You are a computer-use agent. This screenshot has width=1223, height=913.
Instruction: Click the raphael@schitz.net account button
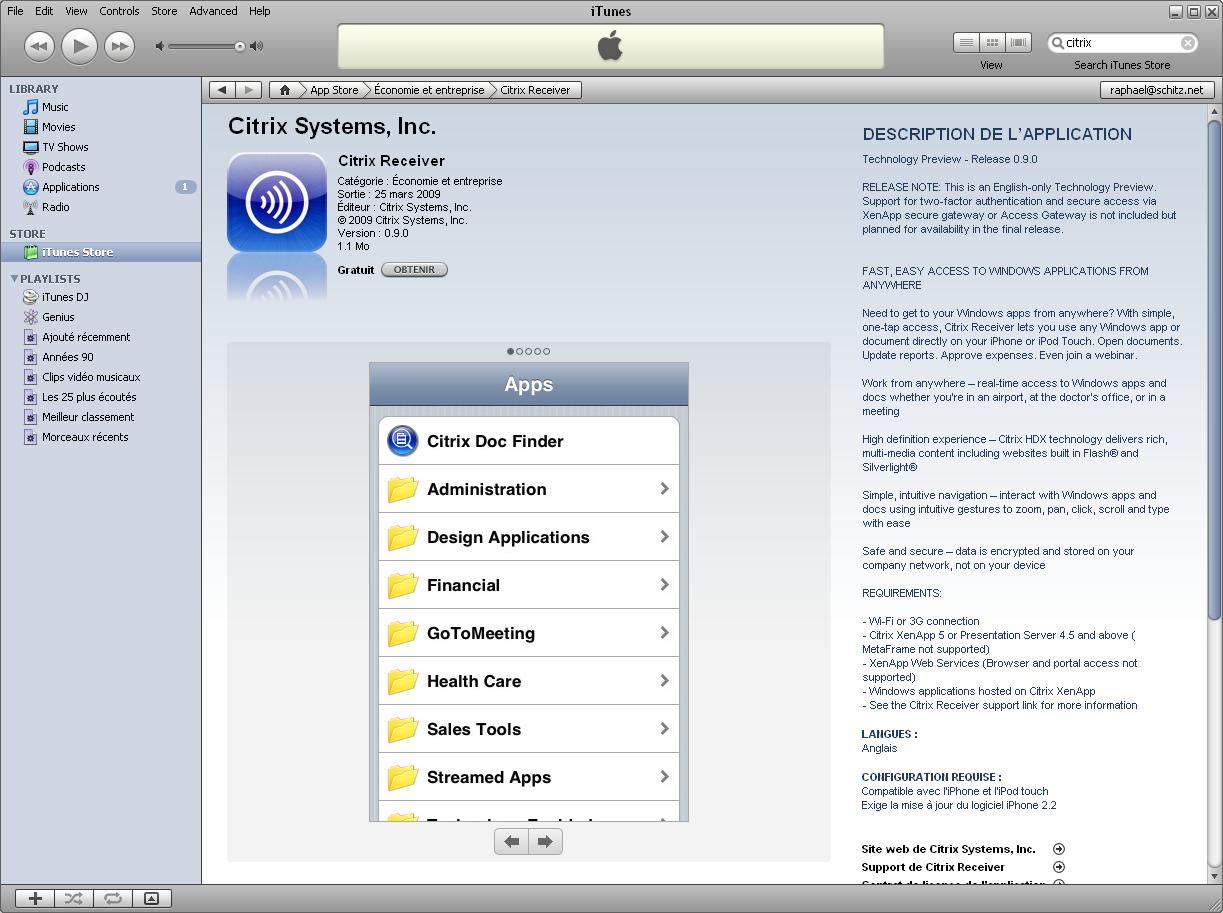1157,90
